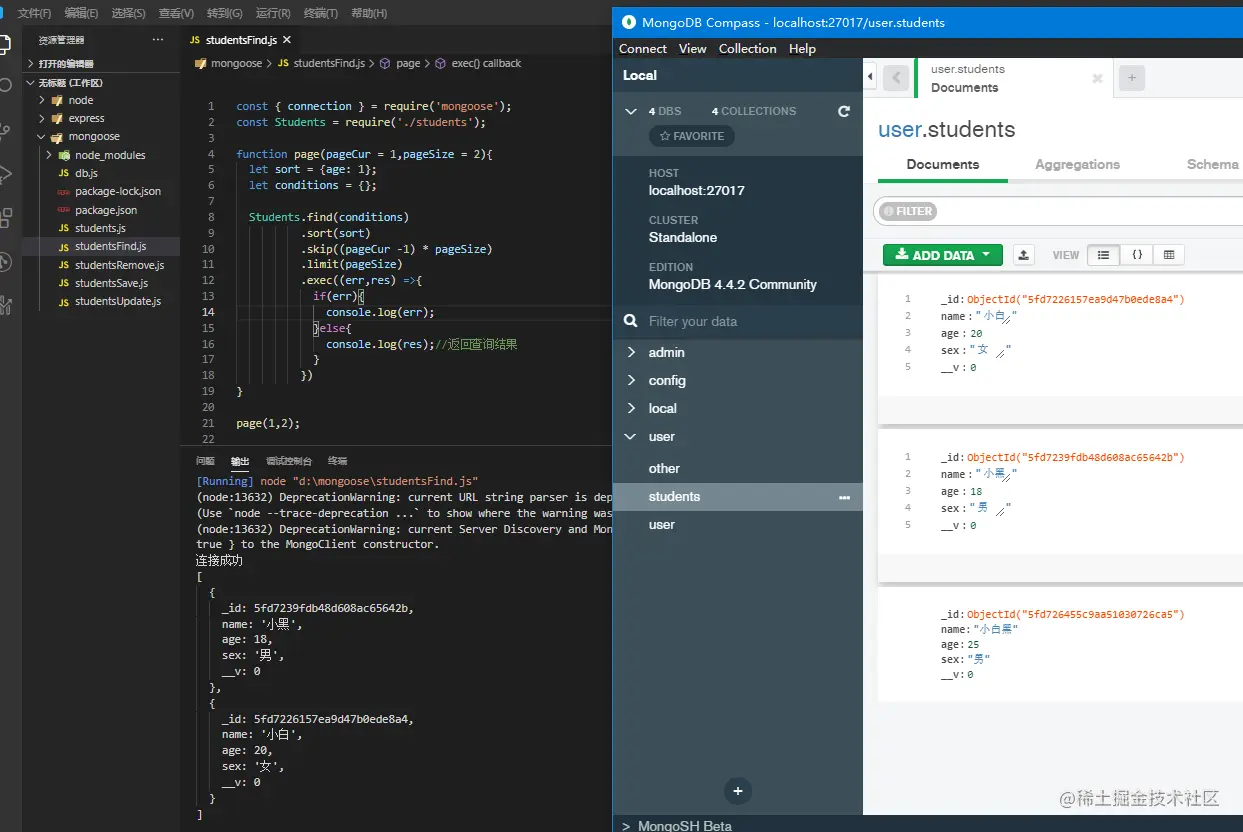Open the 帮助(H) menu
Image resolution: width=1243 pixels, height=832 pixels.
pyautogui.click(x=369, y=13)
